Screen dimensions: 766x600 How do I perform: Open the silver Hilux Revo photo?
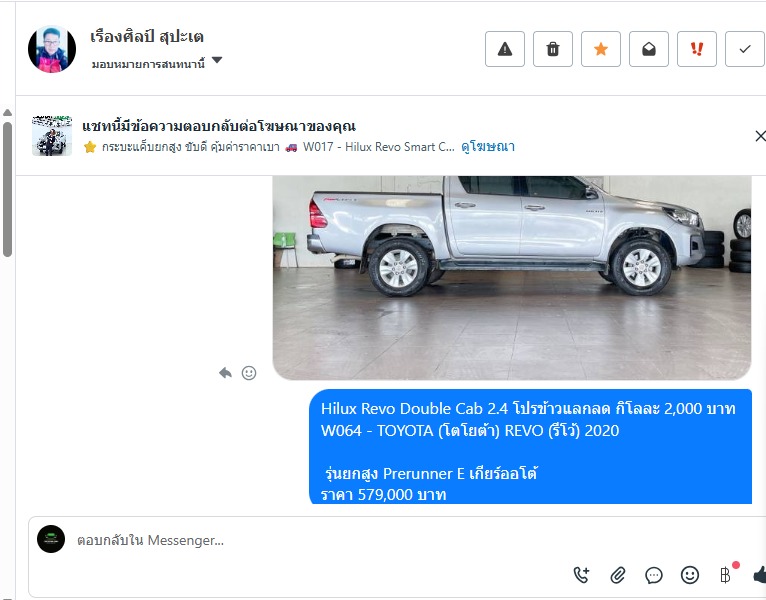[x=511, y=278]
